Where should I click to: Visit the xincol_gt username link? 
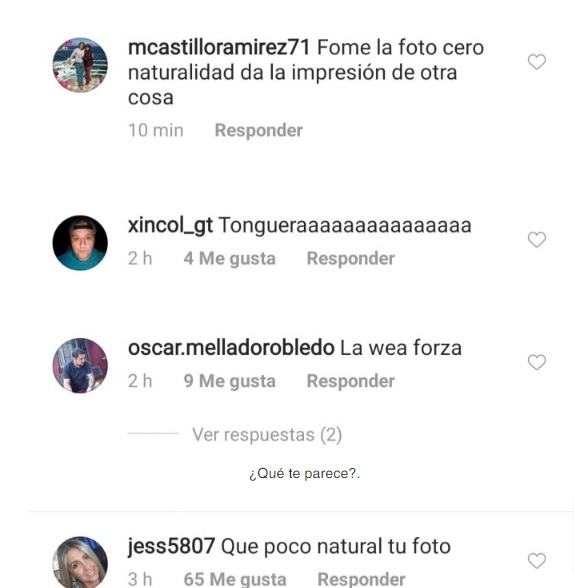pyautogui.click(x=170, y=226)
